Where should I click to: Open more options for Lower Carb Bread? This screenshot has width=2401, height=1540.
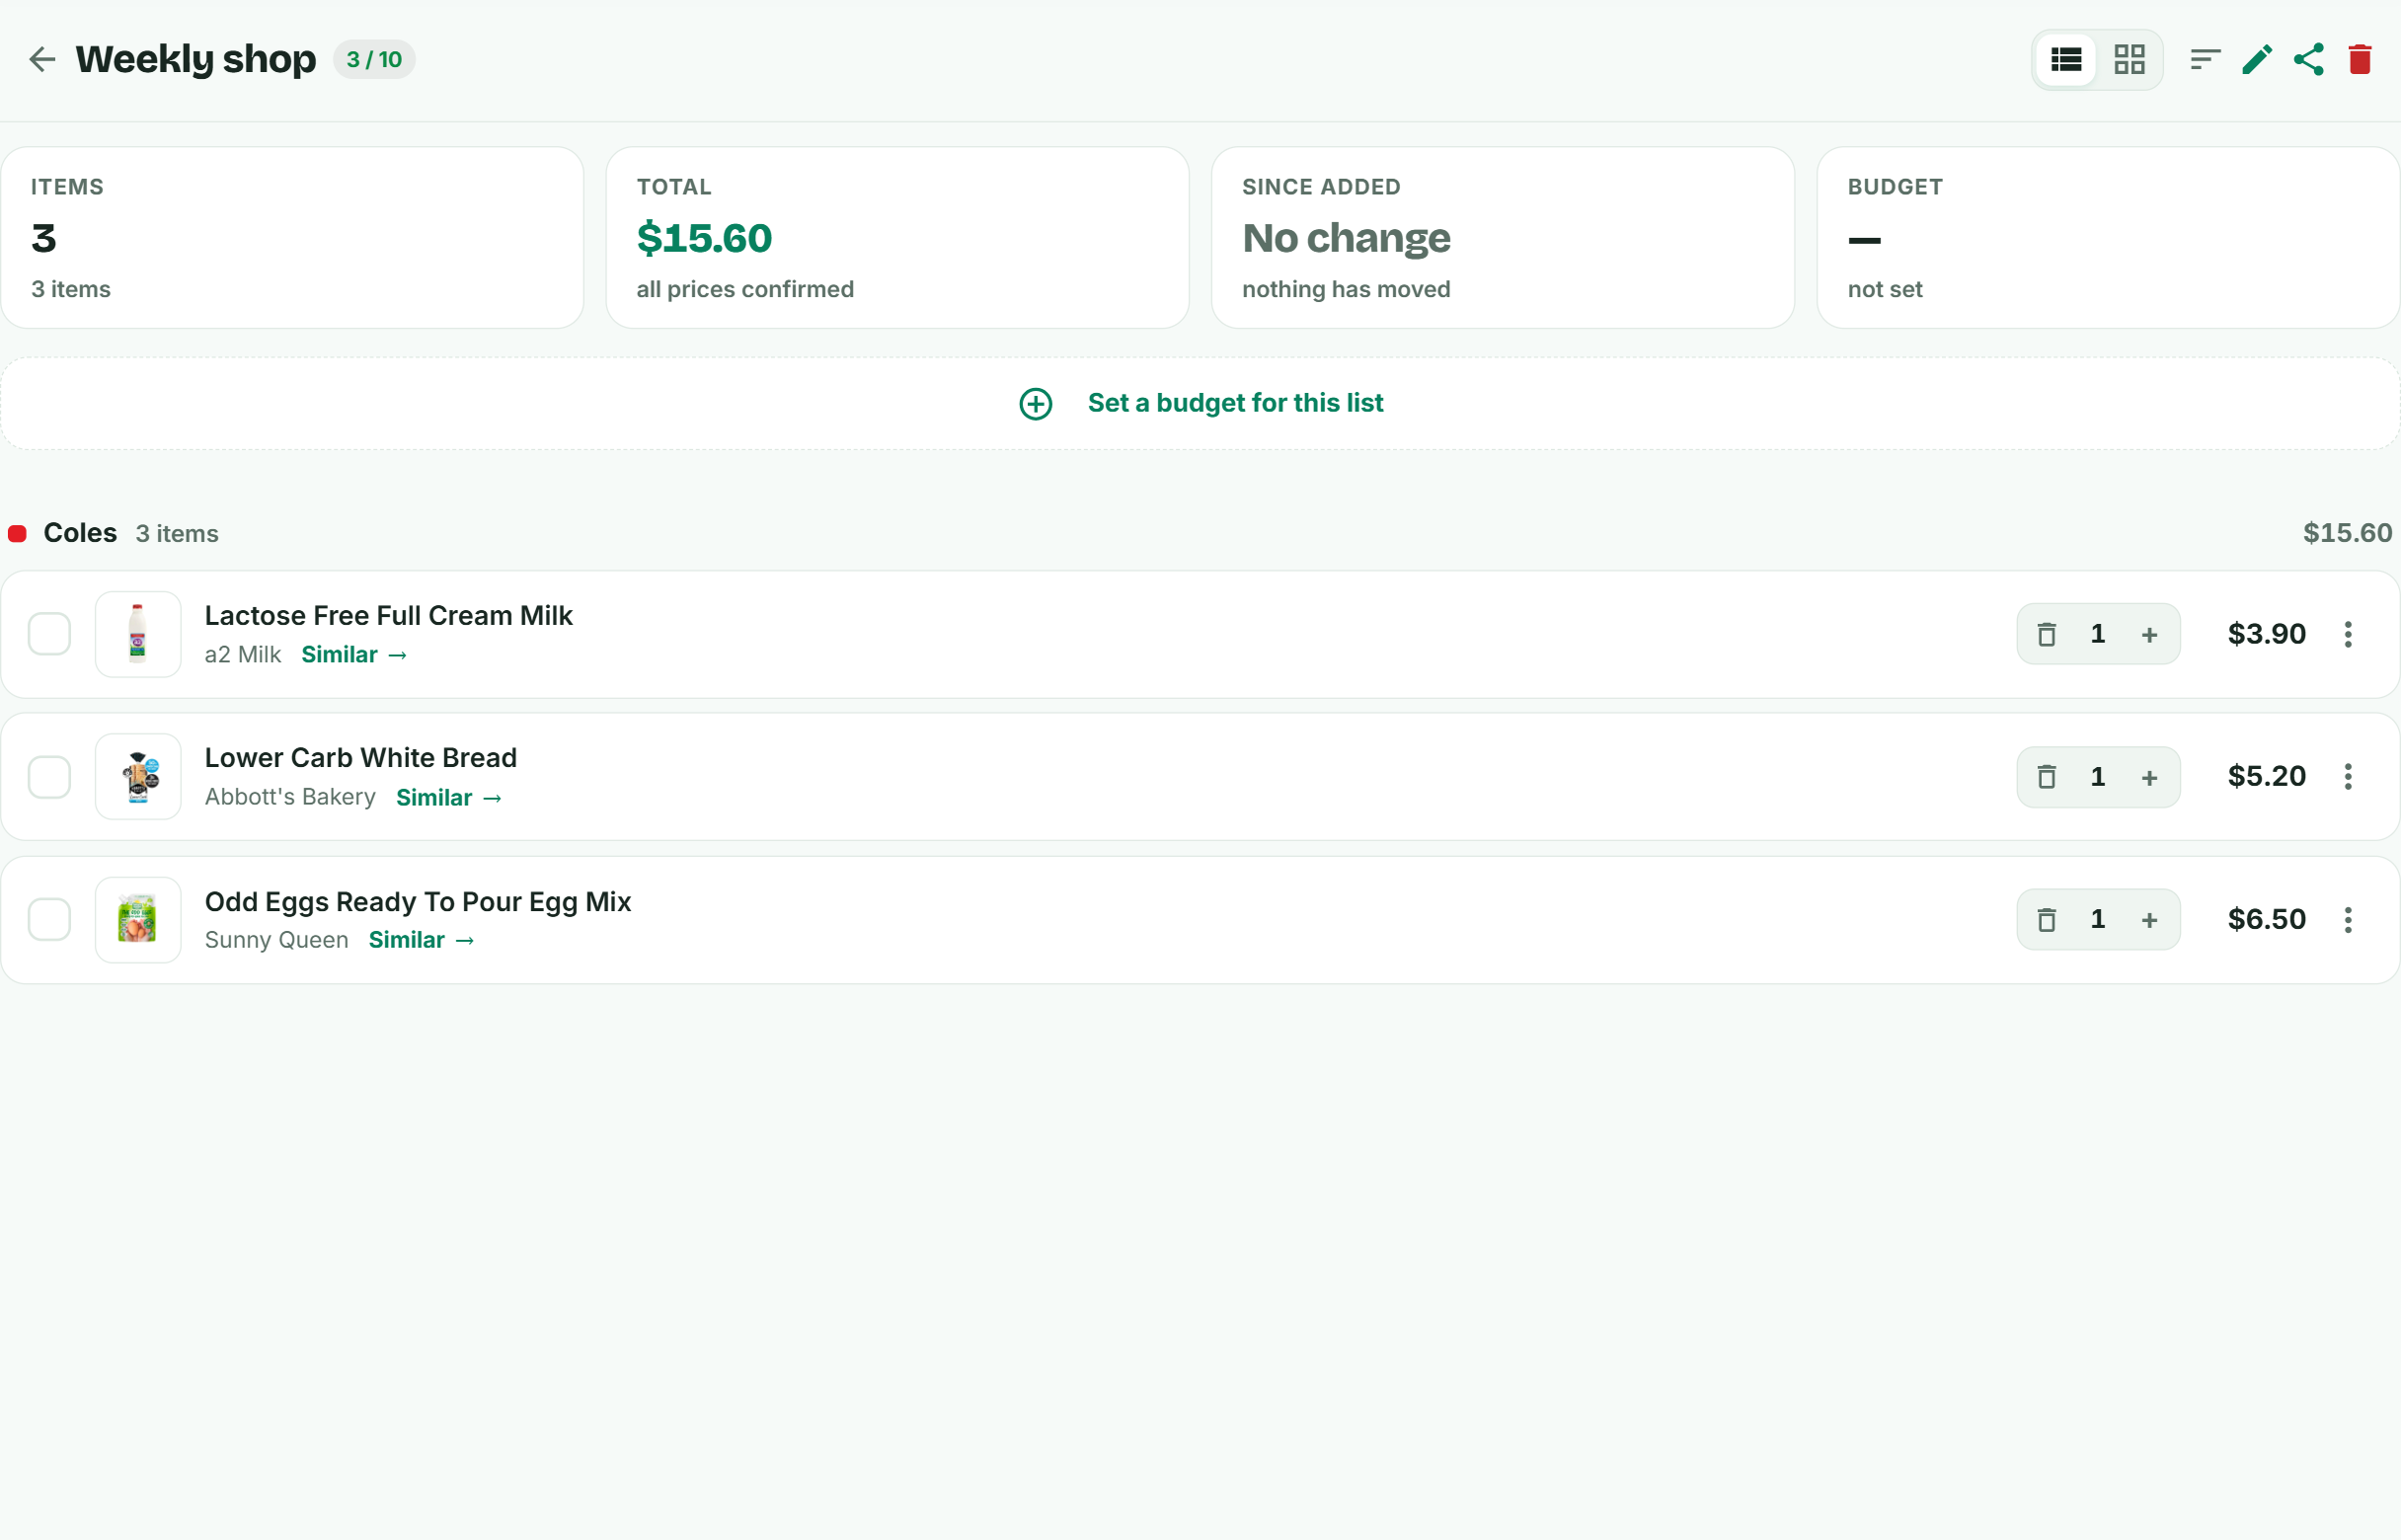coord(2348,777)
